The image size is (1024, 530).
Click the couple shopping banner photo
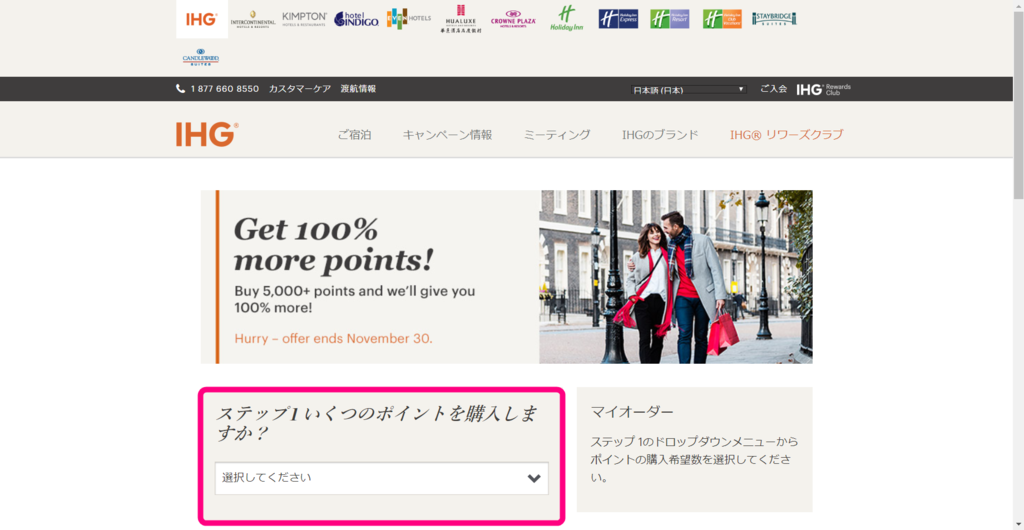pos(676,277)
